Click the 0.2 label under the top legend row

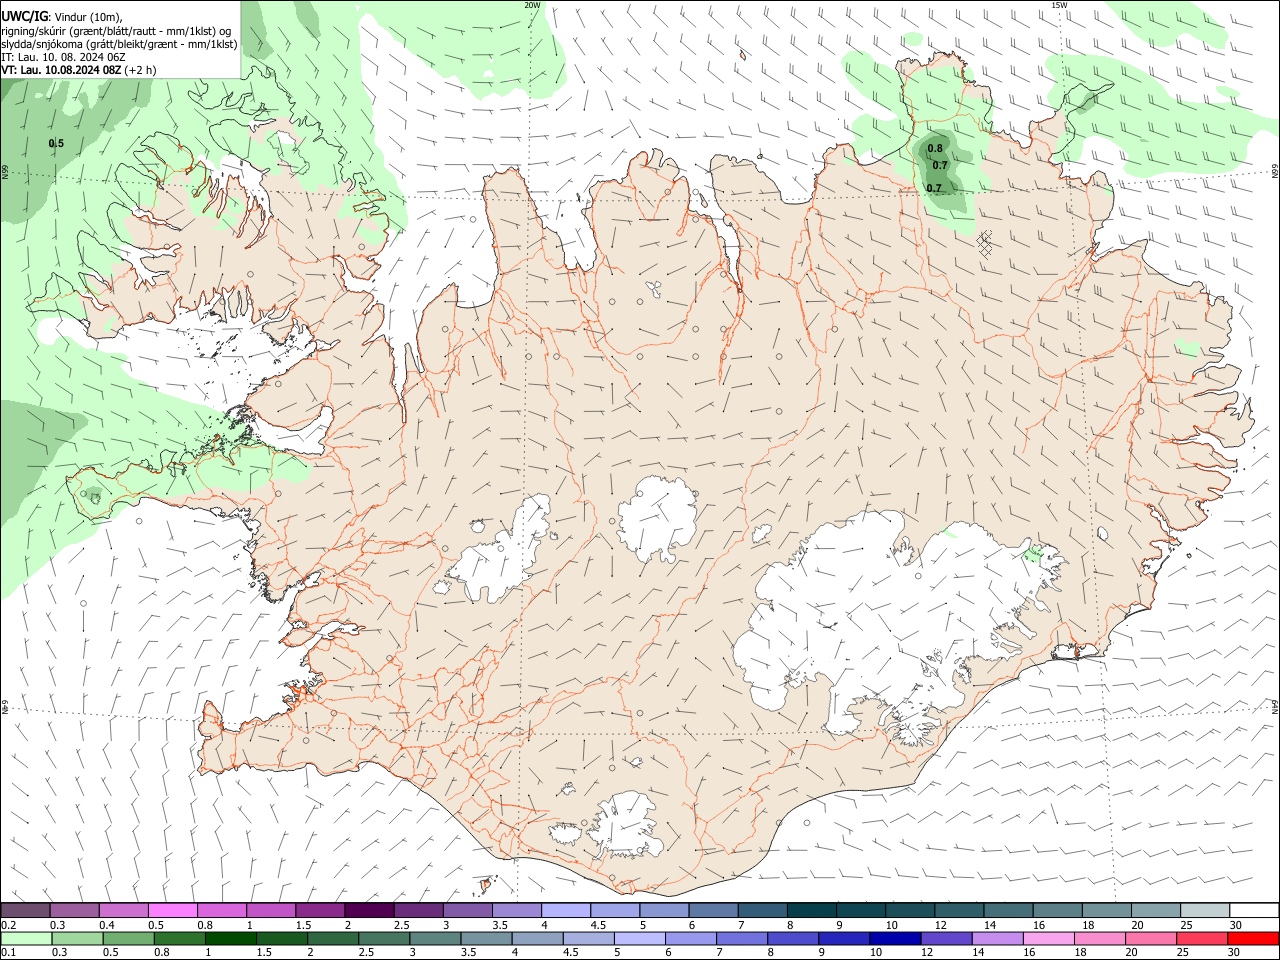click(x=7, y=925)
